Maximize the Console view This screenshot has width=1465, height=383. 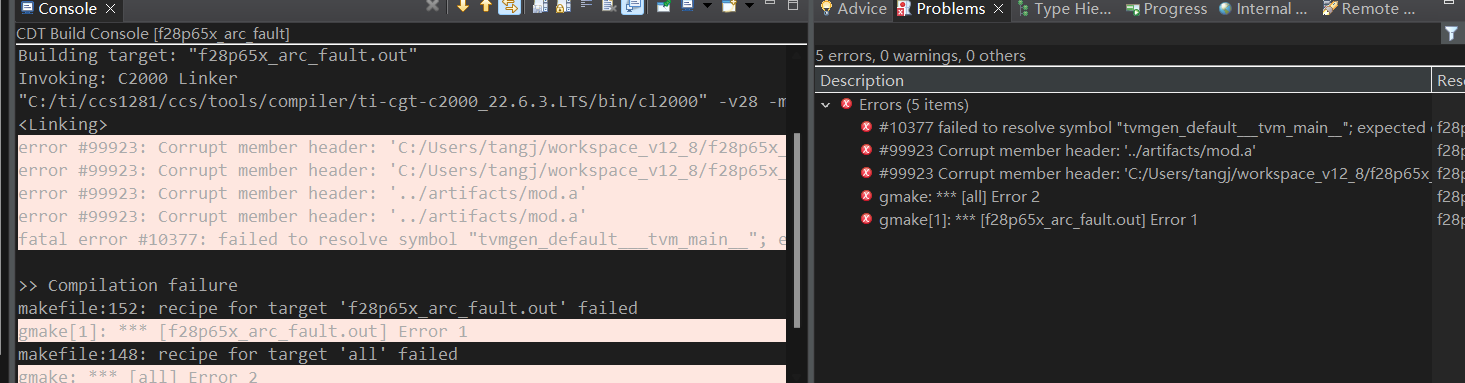(x=793, y=5)
